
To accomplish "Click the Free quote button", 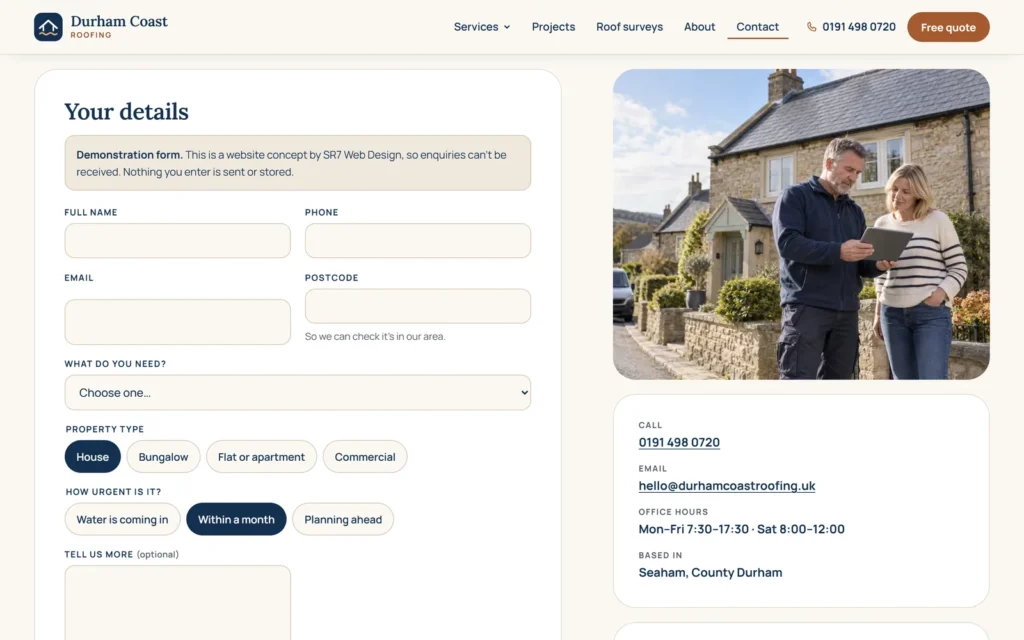I will tap(948, 27).
